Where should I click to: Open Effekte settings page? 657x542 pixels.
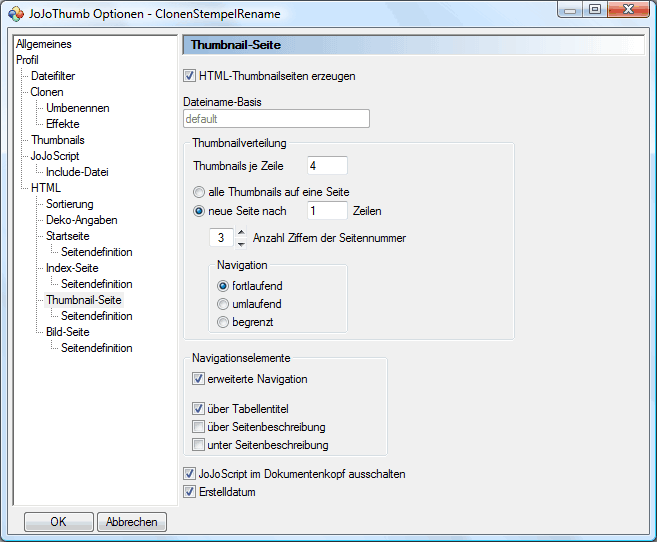pos(62,124)
